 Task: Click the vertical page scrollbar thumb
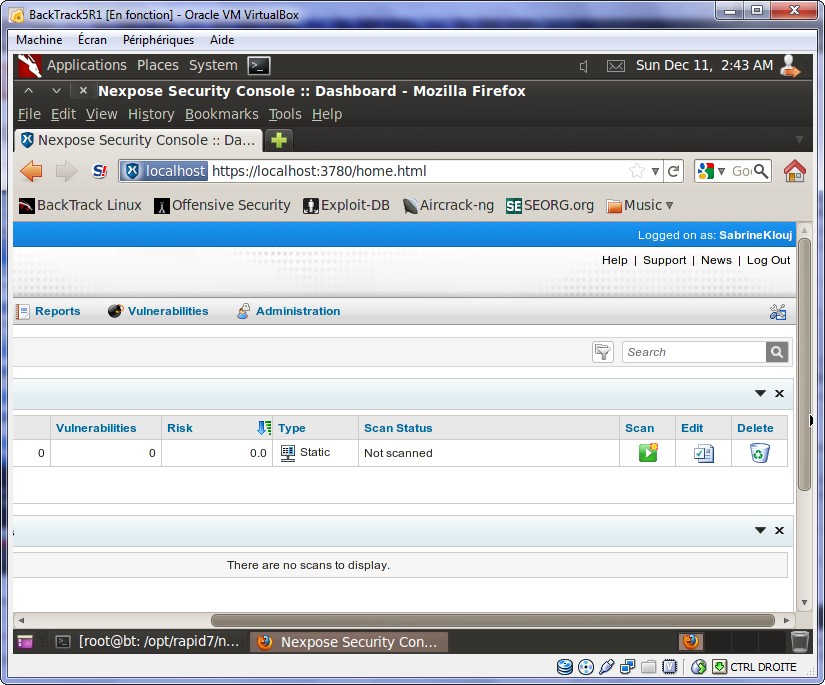[x=803, y=364]
